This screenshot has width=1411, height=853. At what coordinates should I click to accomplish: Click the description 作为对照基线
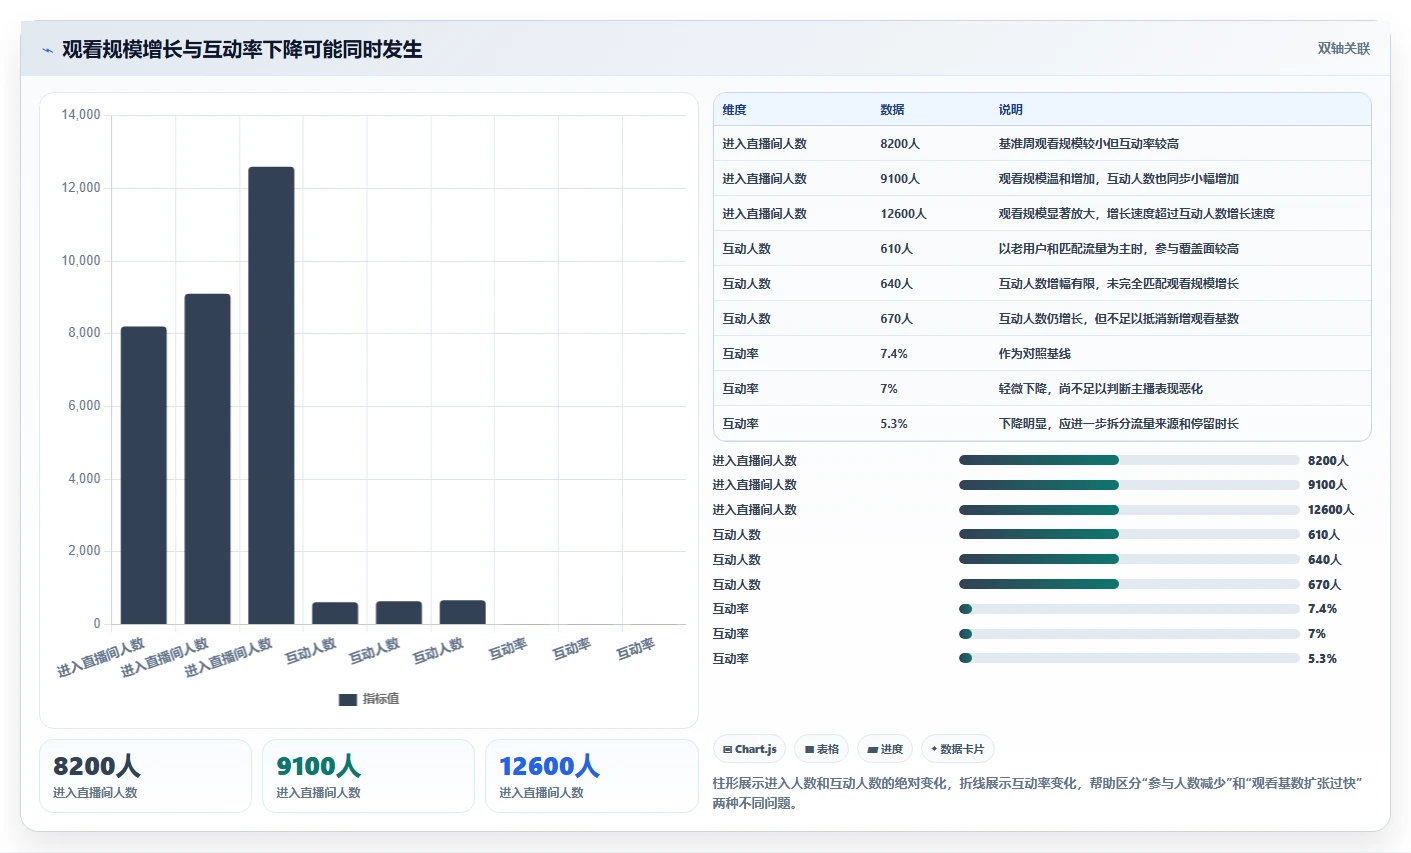pyautogui.click(x=1034, y=354)
